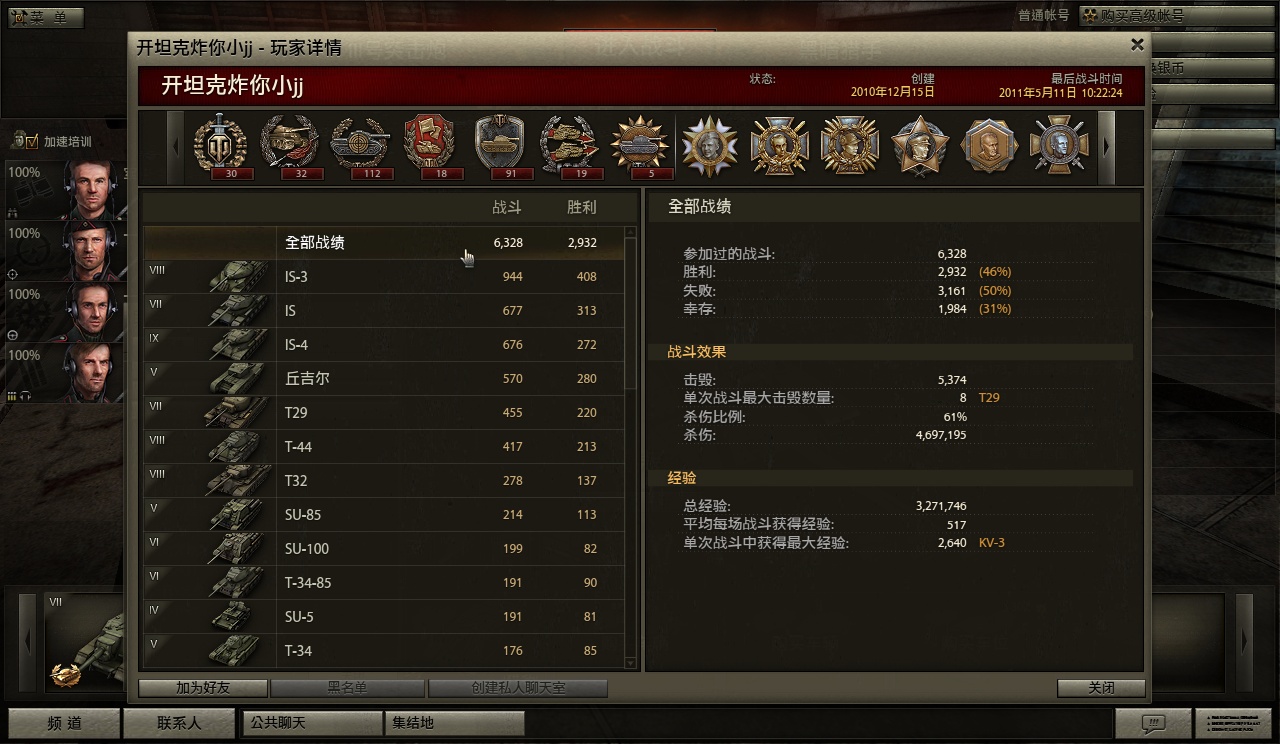Viewport: 1280px width, 744px height.
Task: Select the T29 tank row
Action: 384,412
